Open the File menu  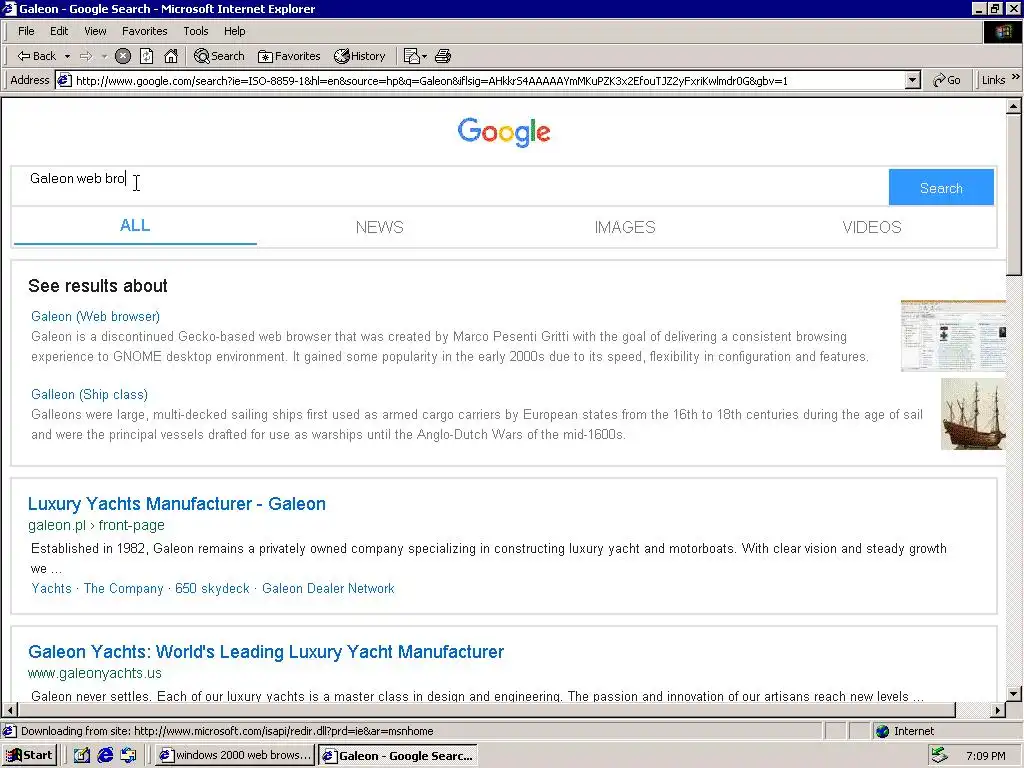click(x=26, y=31)
